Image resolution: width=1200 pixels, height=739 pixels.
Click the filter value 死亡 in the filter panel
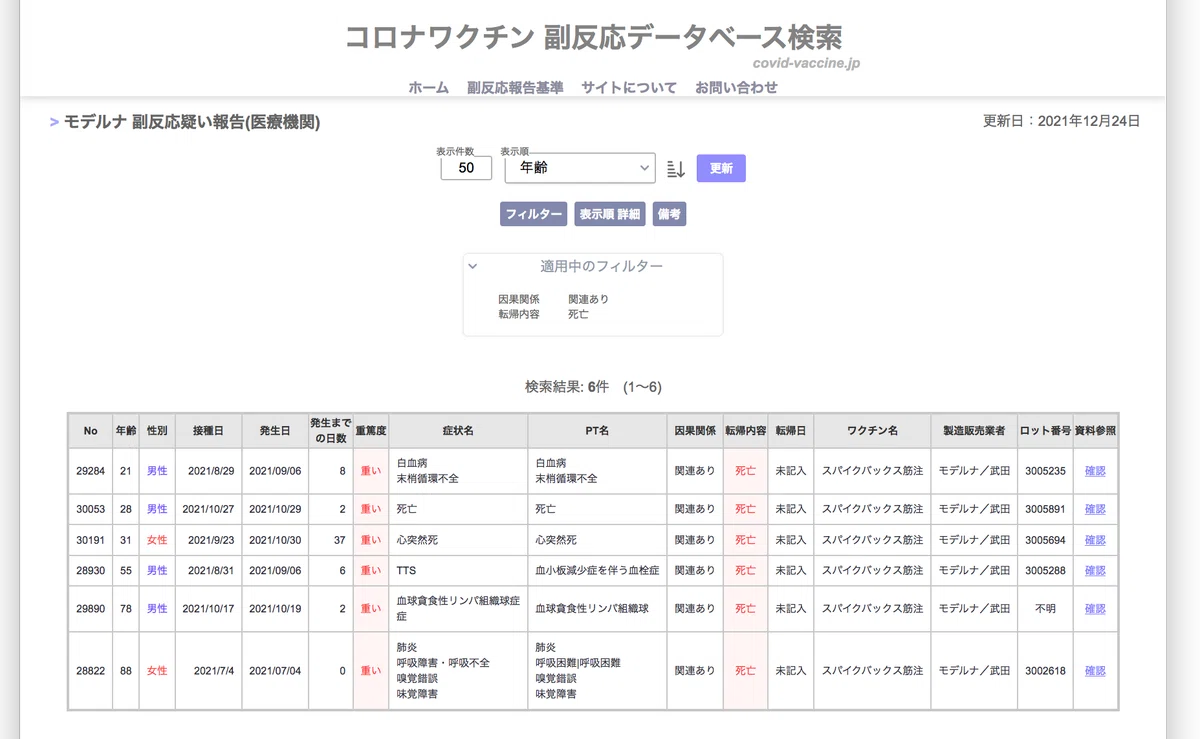(x=578, y=314)
